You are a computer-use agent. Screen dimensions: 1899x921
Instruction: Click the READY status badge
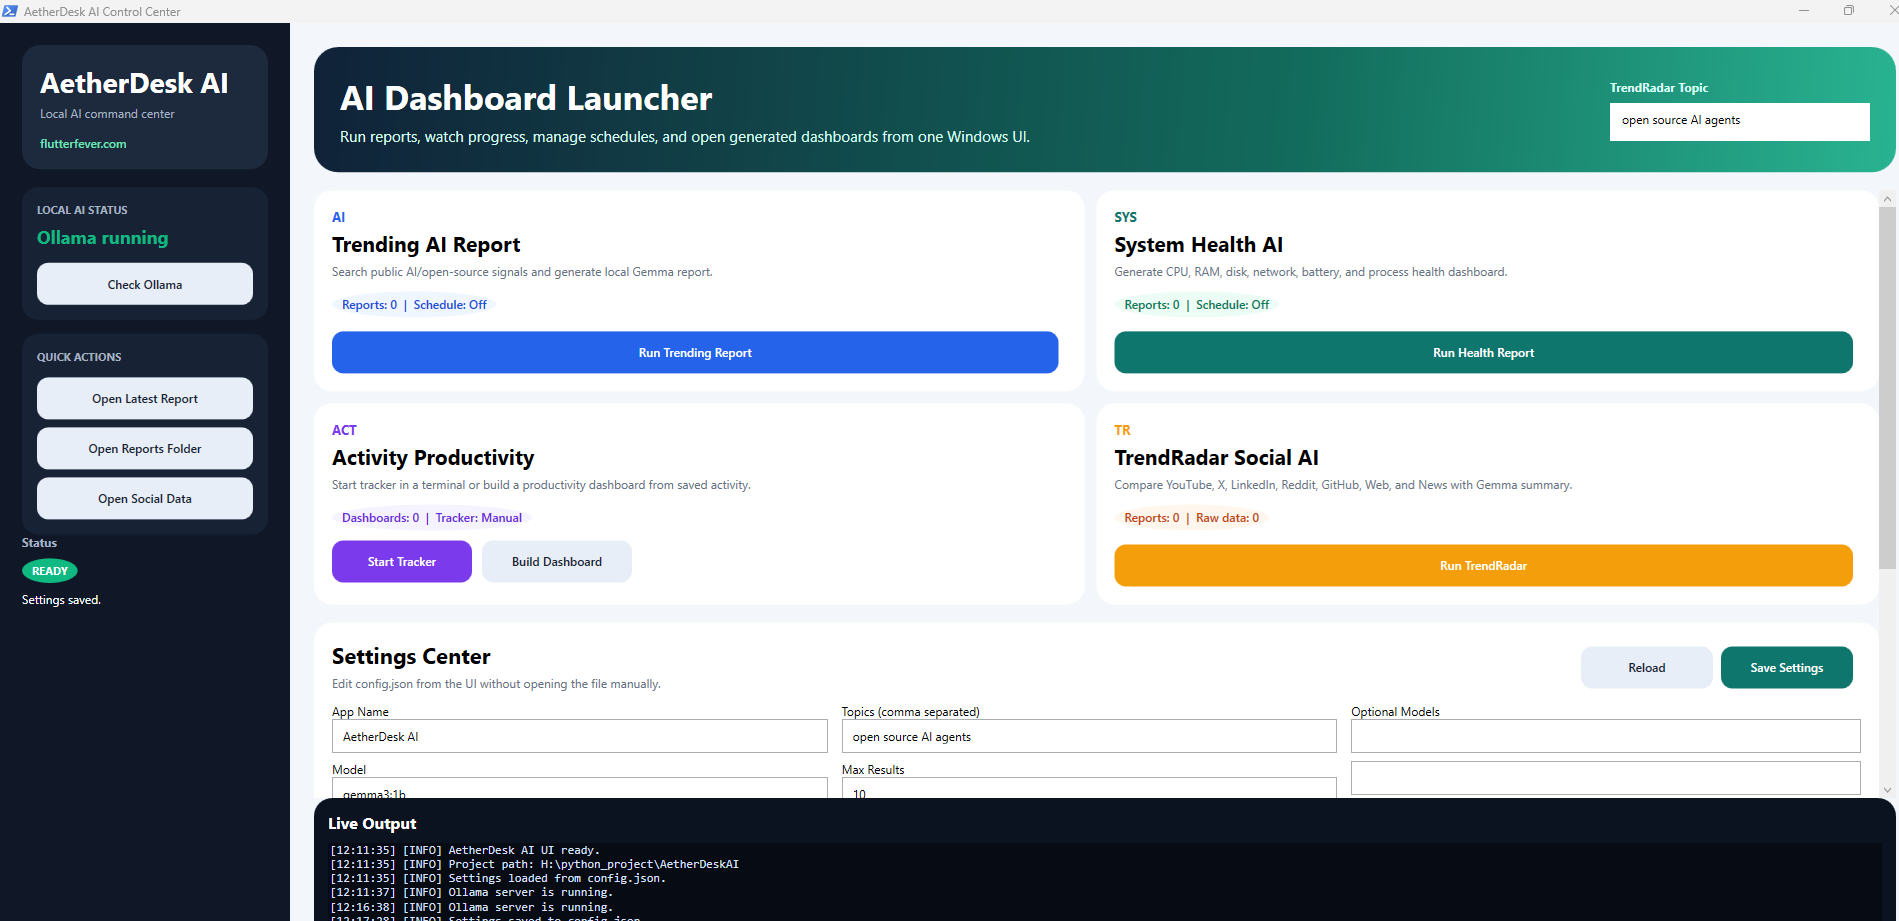50,571
